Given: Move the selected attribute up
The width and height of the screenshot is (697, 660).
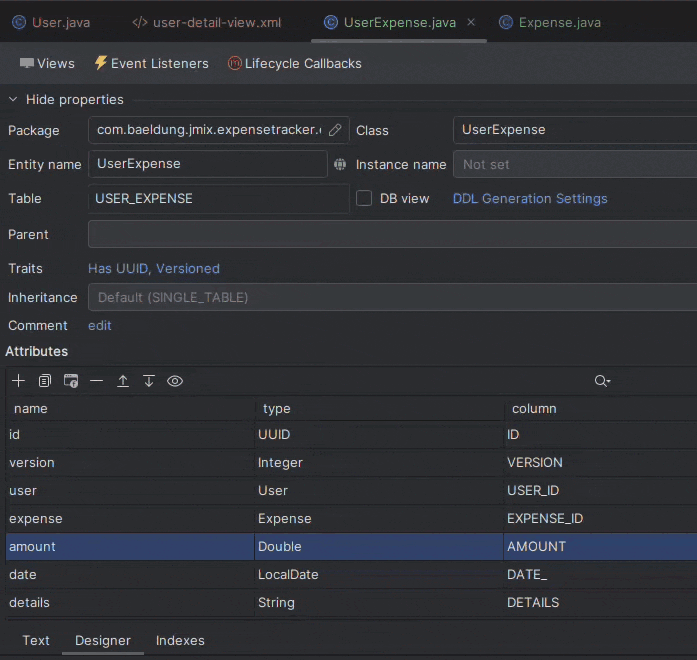Looking at the screenshot, I should point(123,381).
